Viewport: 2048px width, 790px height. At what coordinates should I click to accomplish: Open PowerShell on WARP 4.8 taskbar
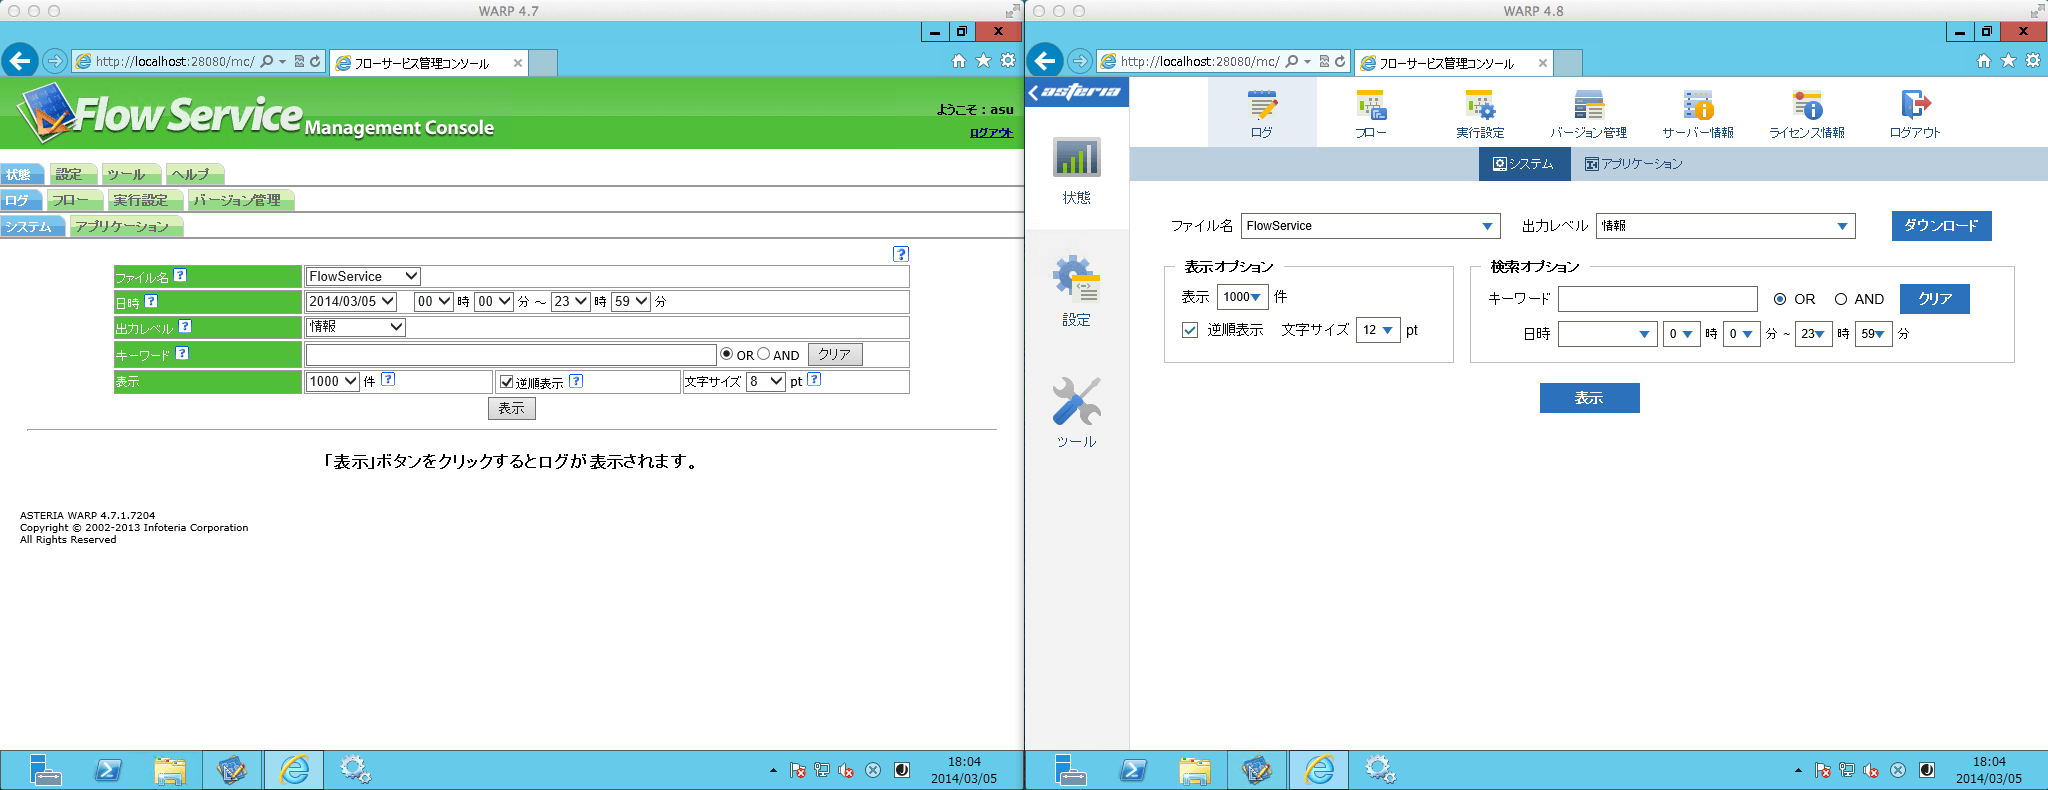pyautogui.click(x=1133, y=770)
